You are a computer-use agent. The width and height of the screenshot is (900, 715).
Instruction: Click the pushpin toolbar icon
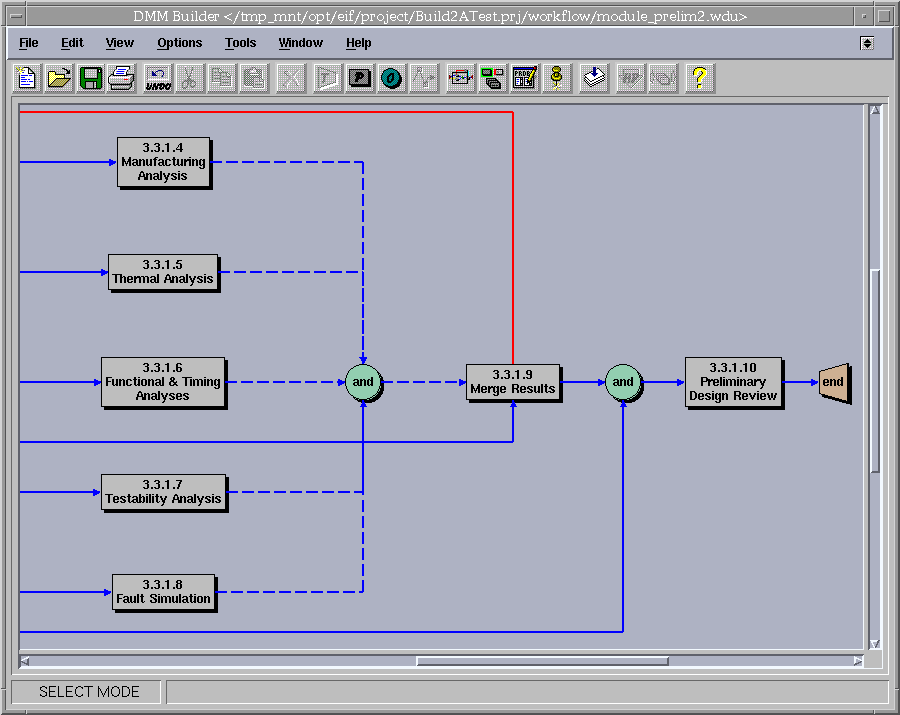point(557,78)
